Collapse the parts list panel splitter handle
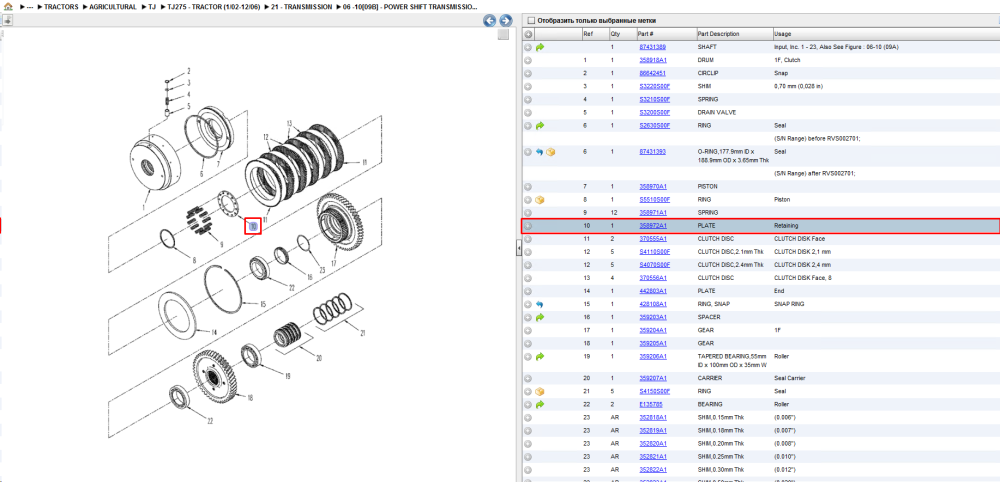This screenshot has height=482, width=1000. pyautogui.click(x=518, y=248)
